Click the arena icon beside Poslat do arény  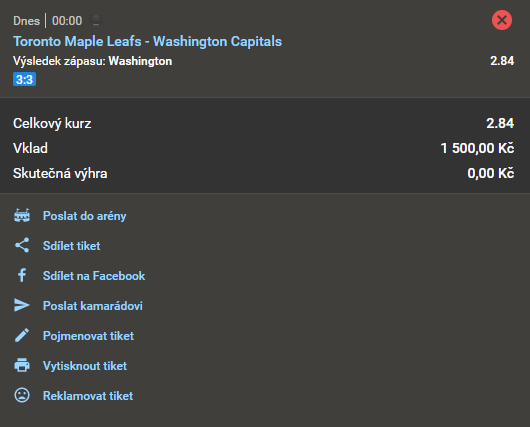point(22,215)
